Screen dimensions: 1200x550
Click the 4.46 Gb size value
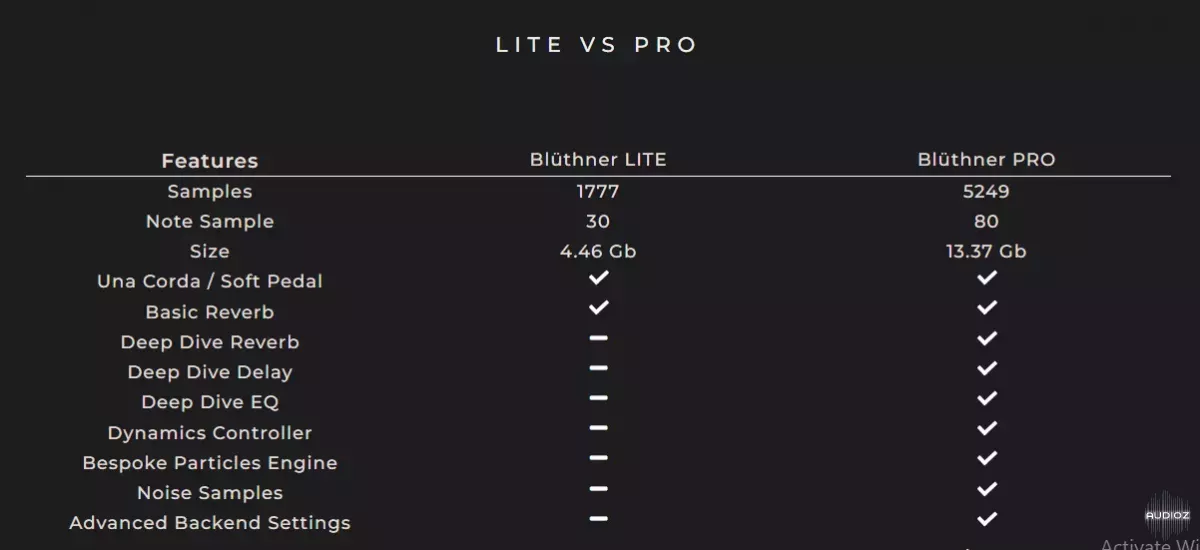[x=598, y=251]
